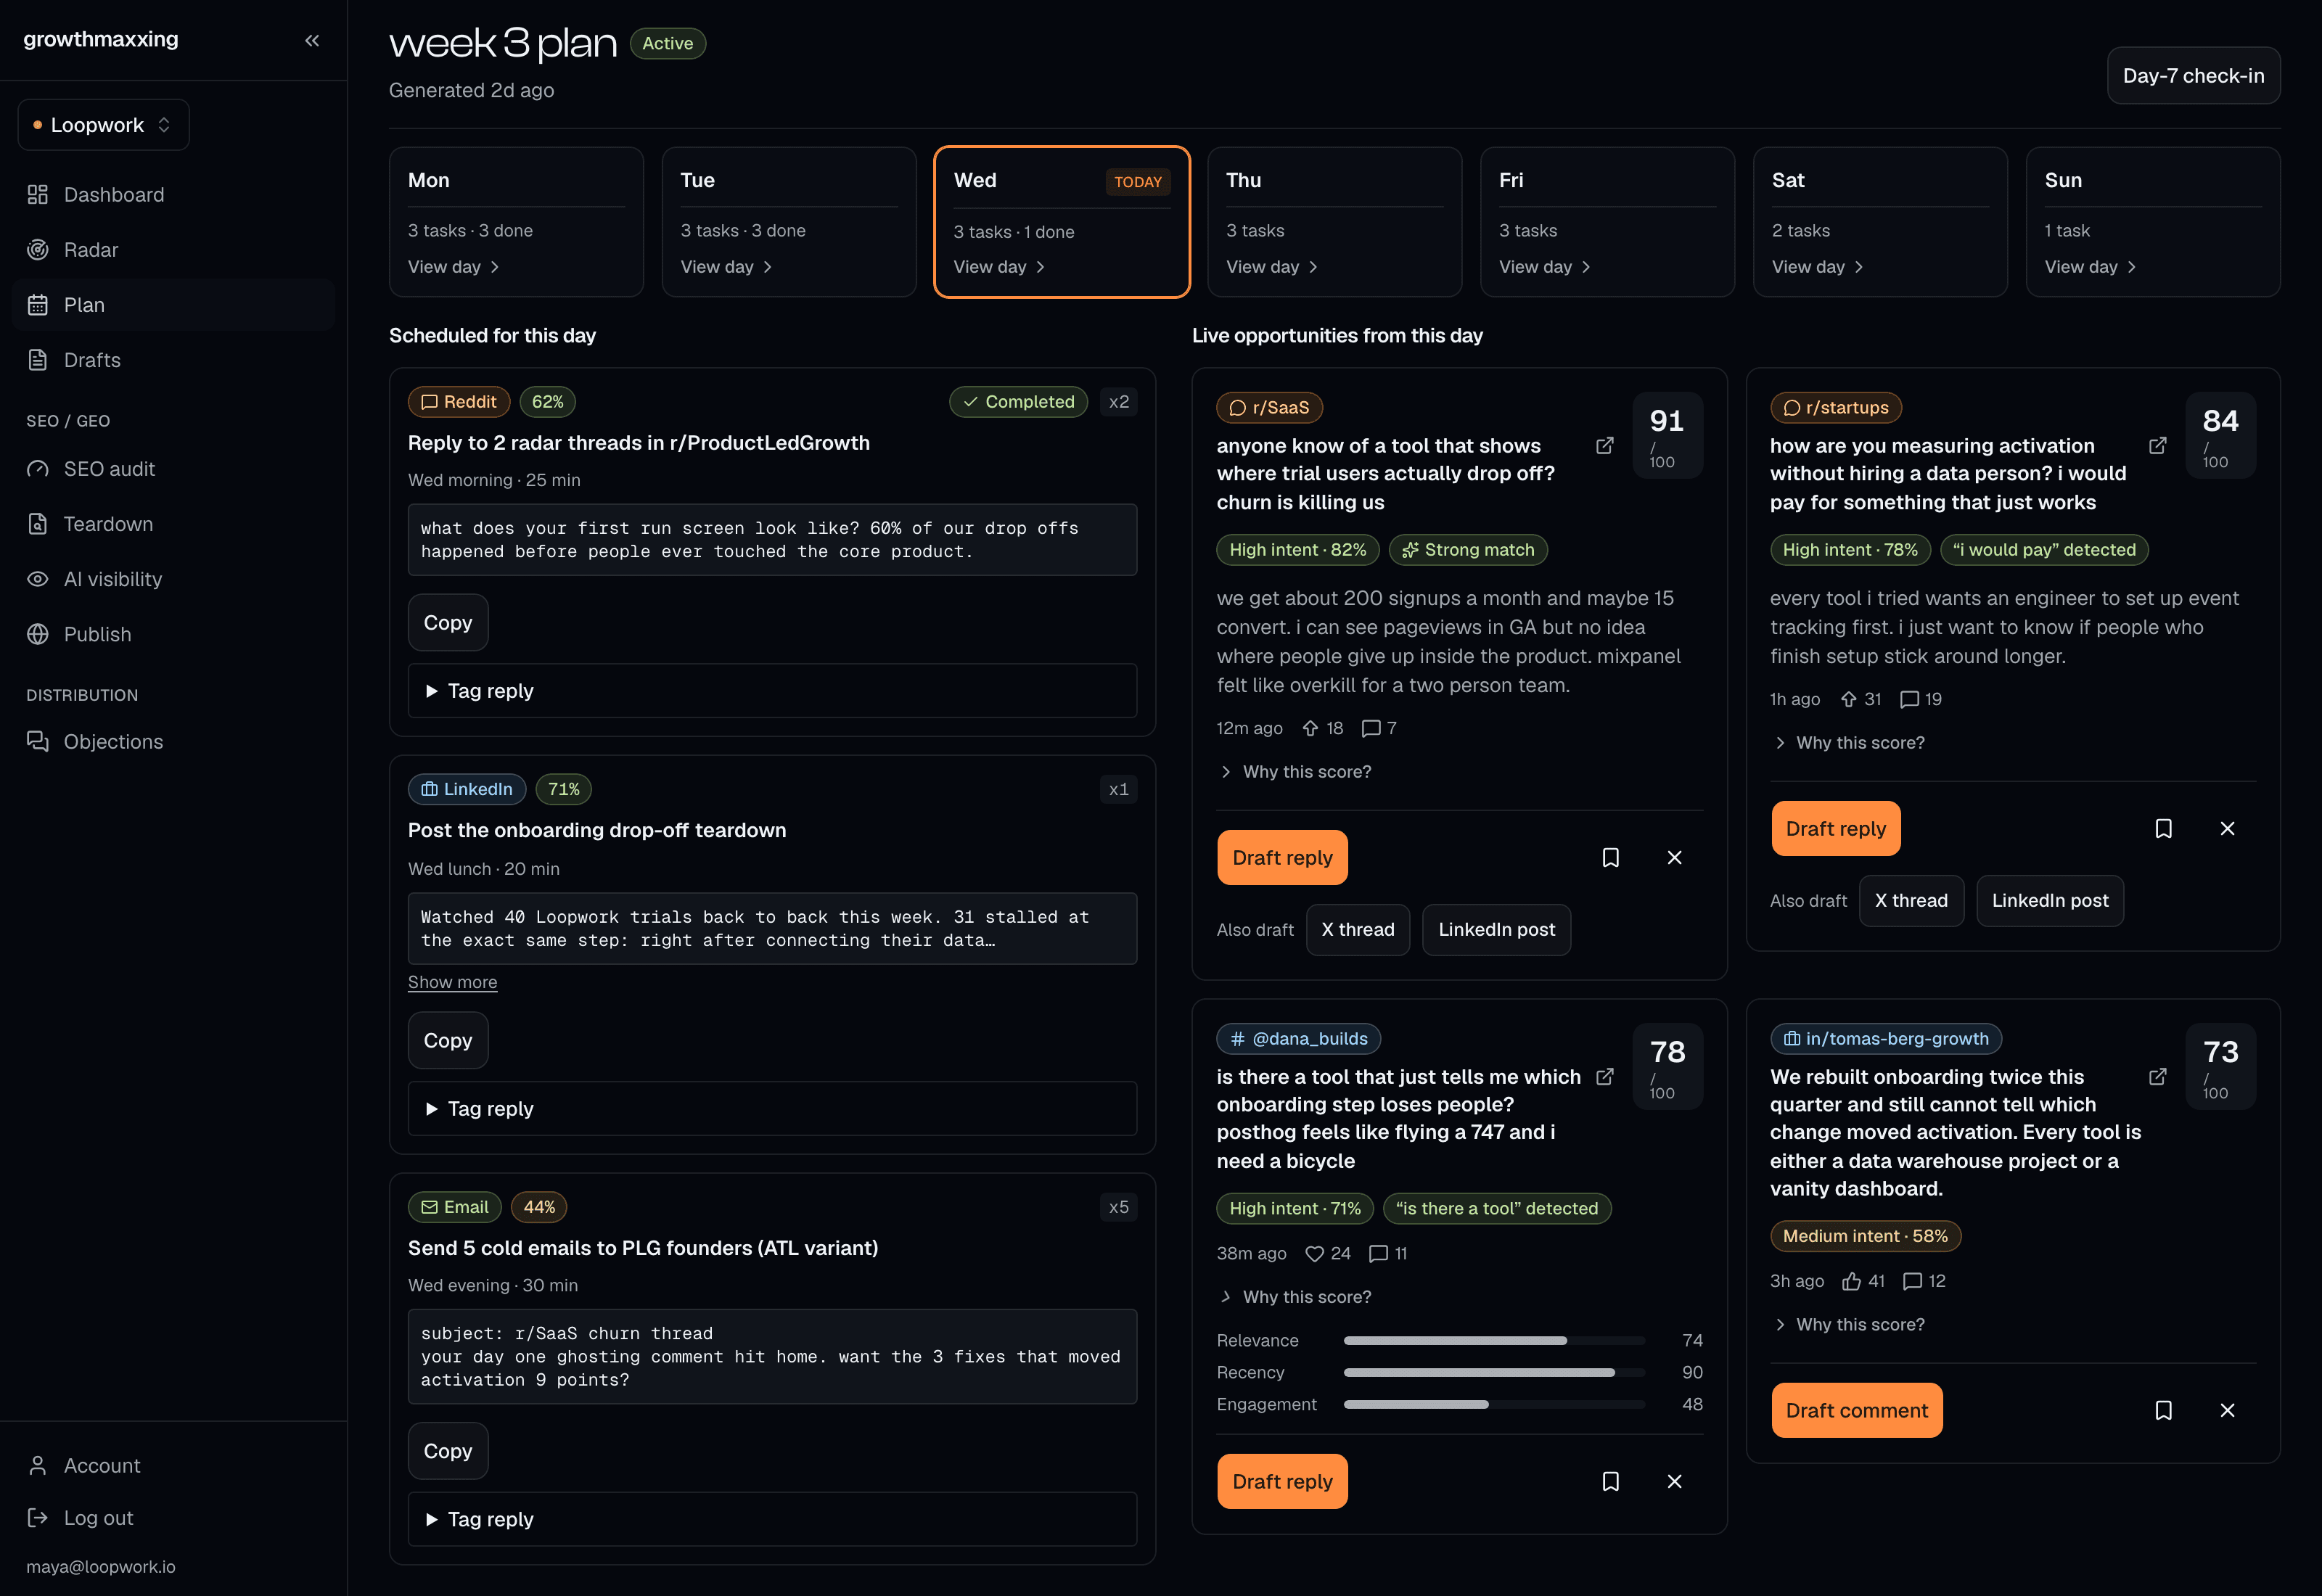Draft reply for the r/SaaS thread
The image size is (2322, 1596).
[1282, 857]
